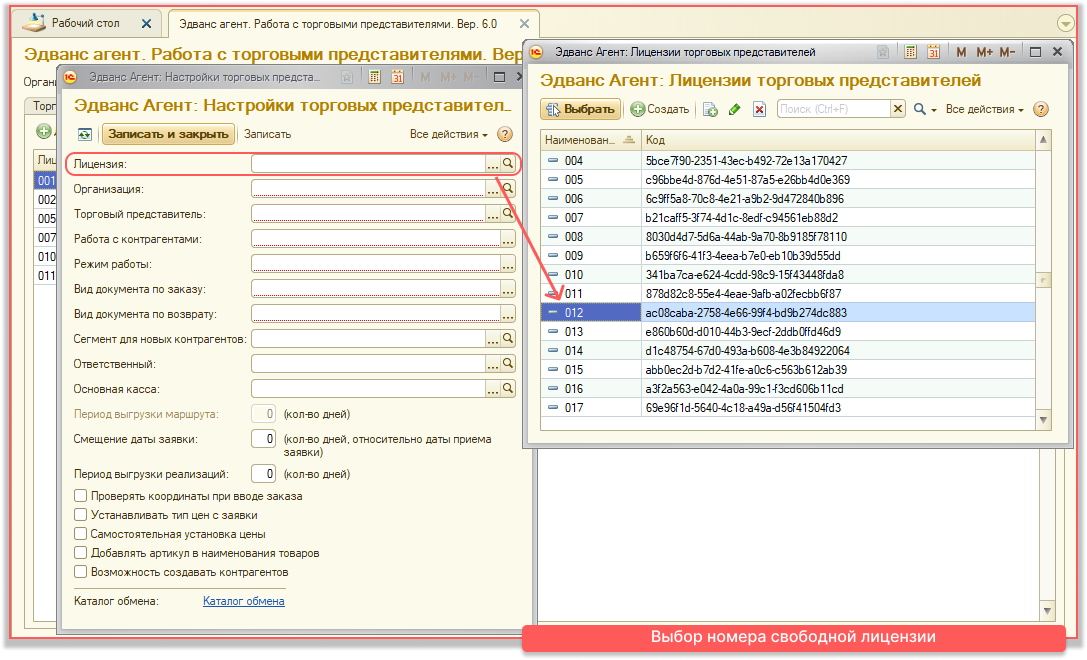Click the refresh icon in settings toolbar
This screenshot has width=1087, height=660.
point(85,134)
